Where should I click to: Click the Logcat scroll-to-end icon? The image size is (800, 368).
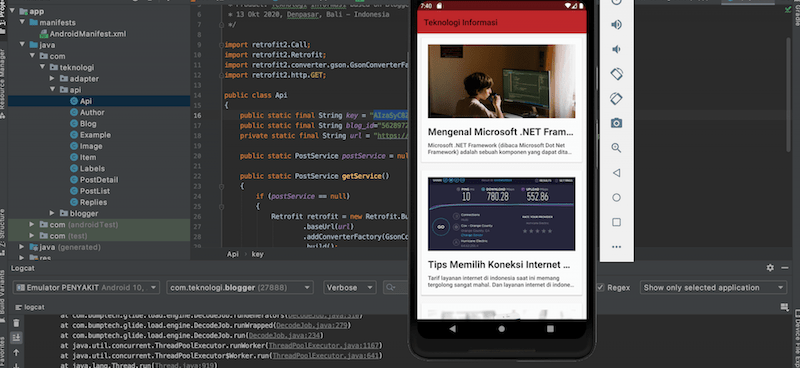[16, 337]
